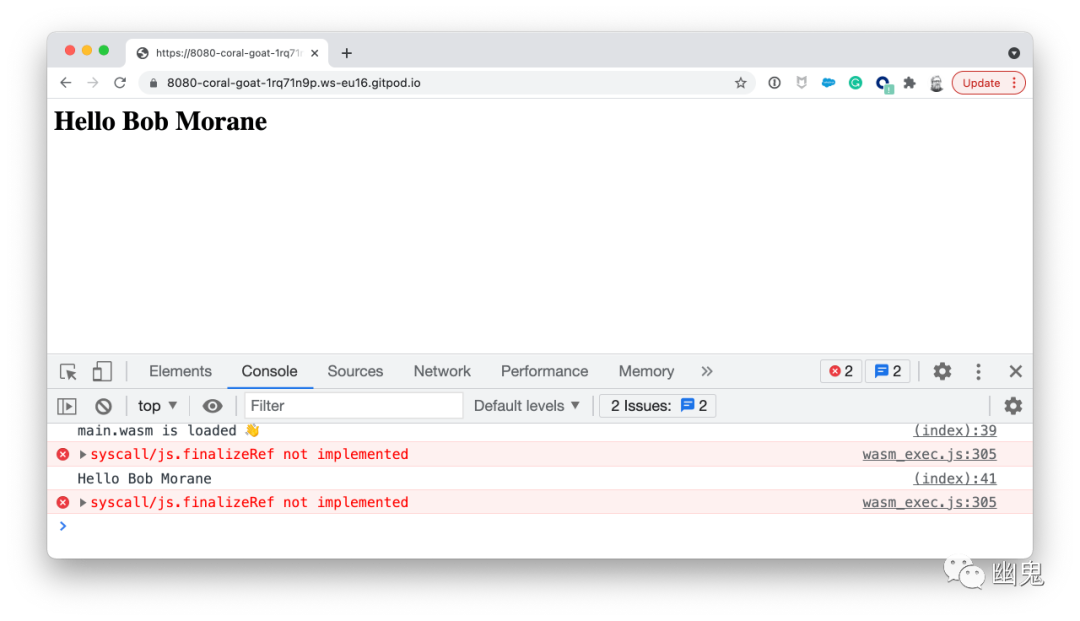1080x621 pixels.
Task: Open the top context dropdown
Action: [x=158, y=406]
